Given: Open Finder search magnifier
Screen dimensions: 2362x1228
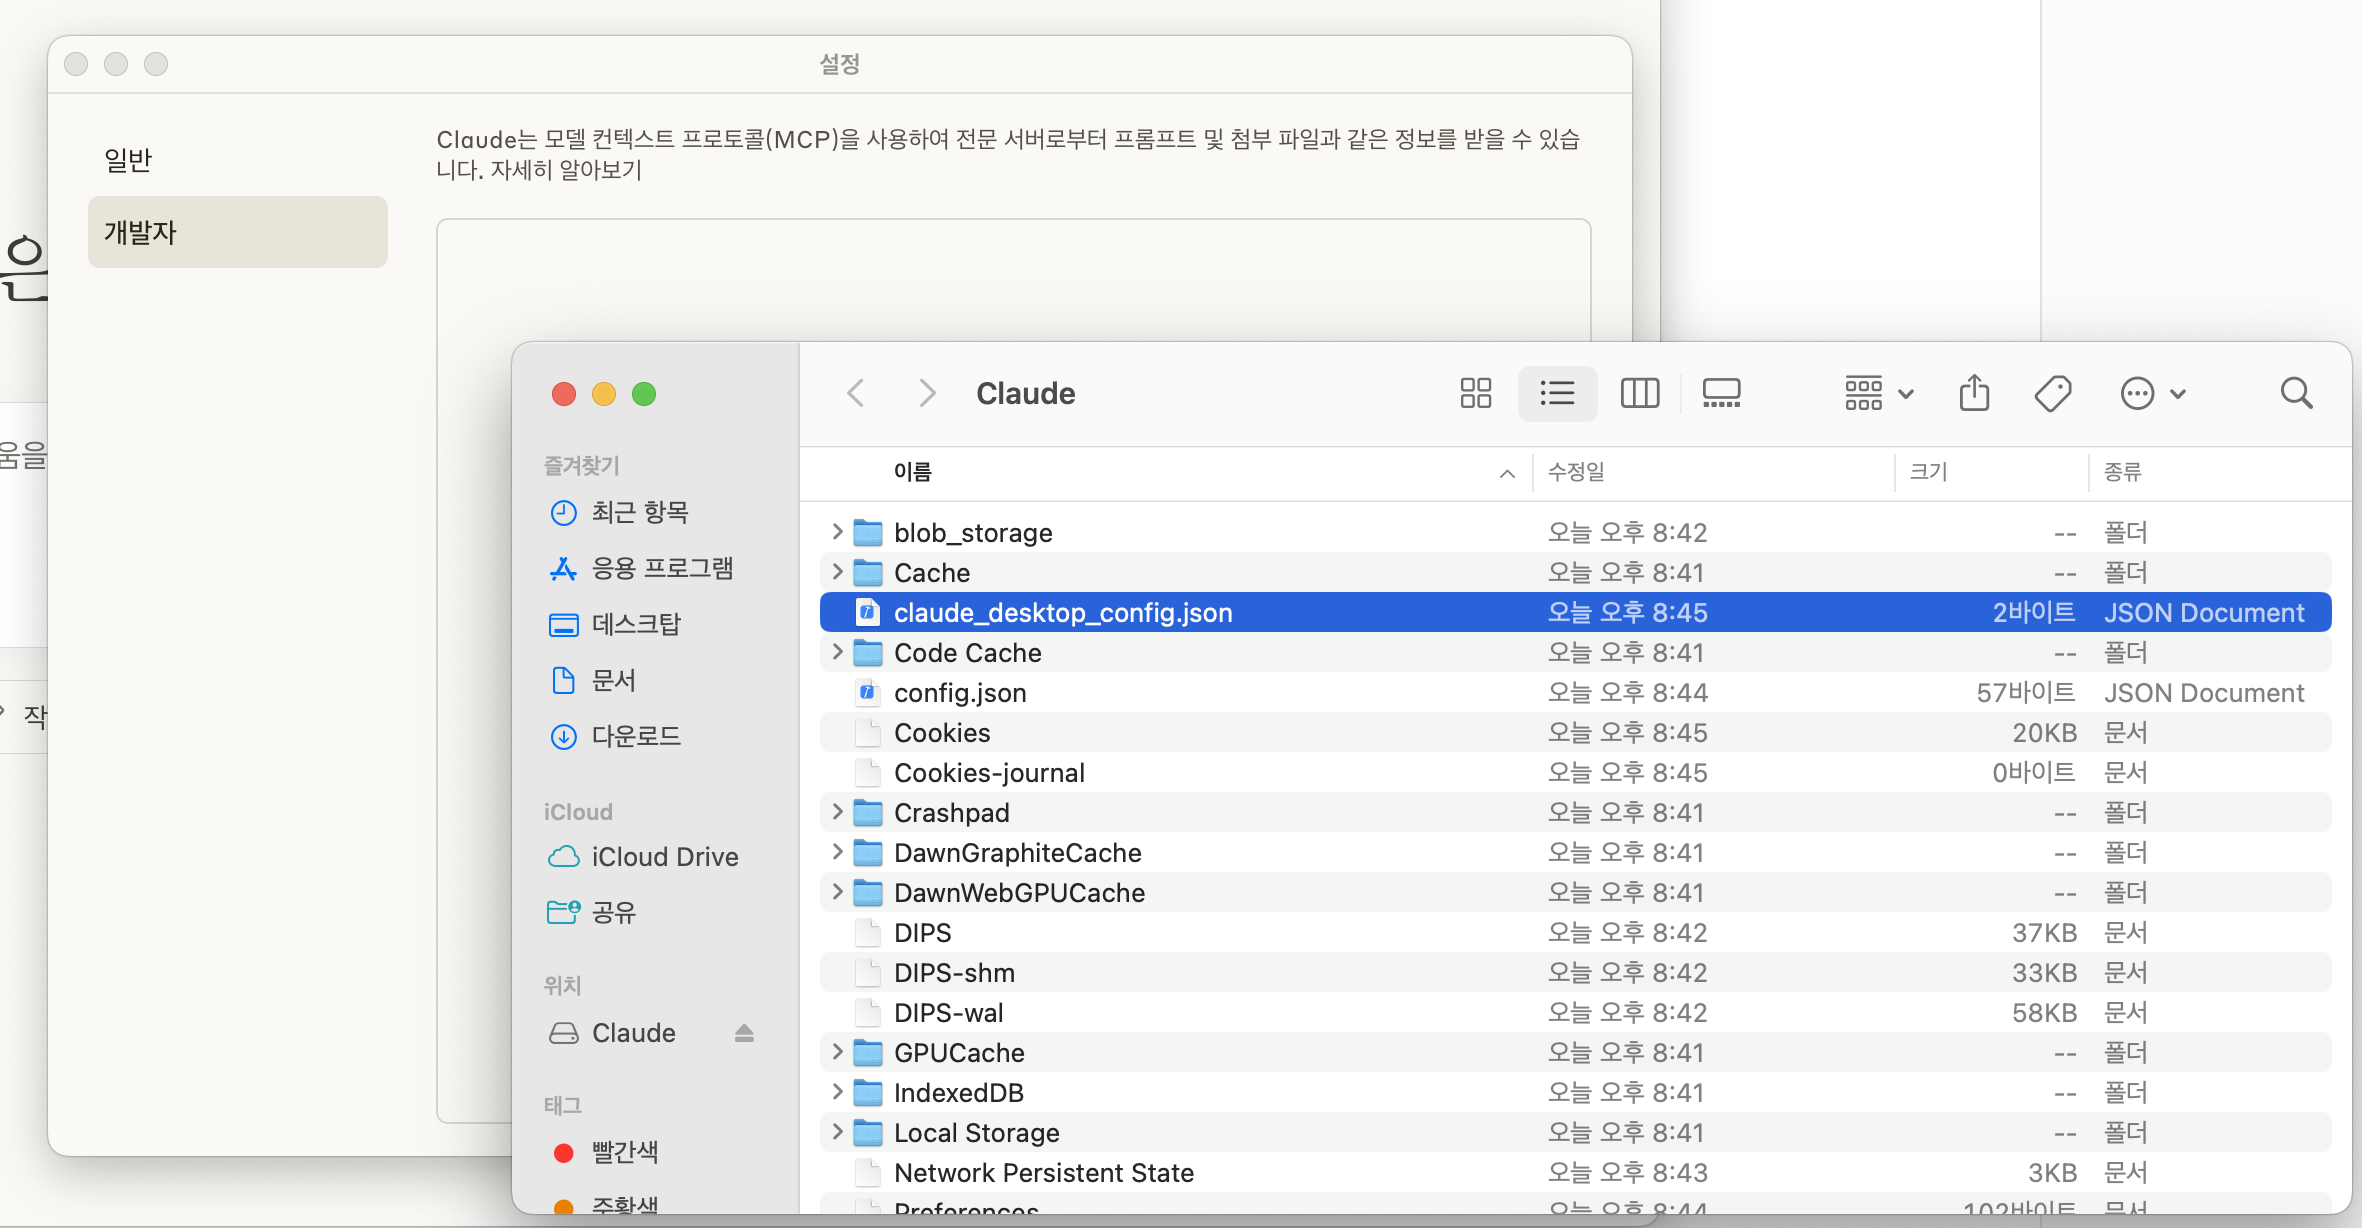Looking at the screenshot, I should pos(2296,393).
